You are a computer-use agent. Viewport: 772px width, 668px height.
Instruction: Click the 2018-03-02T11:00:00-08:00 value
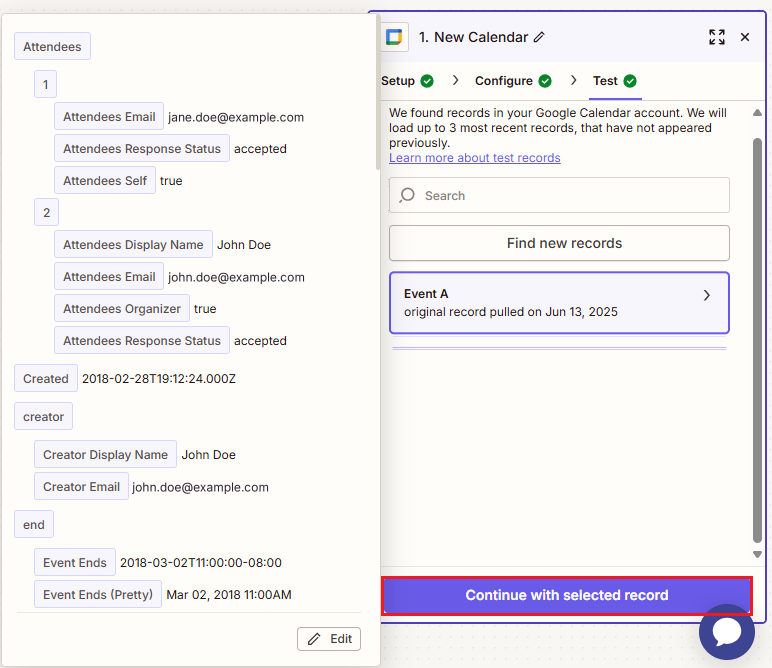pyautogui.click(x=201, y=563)
